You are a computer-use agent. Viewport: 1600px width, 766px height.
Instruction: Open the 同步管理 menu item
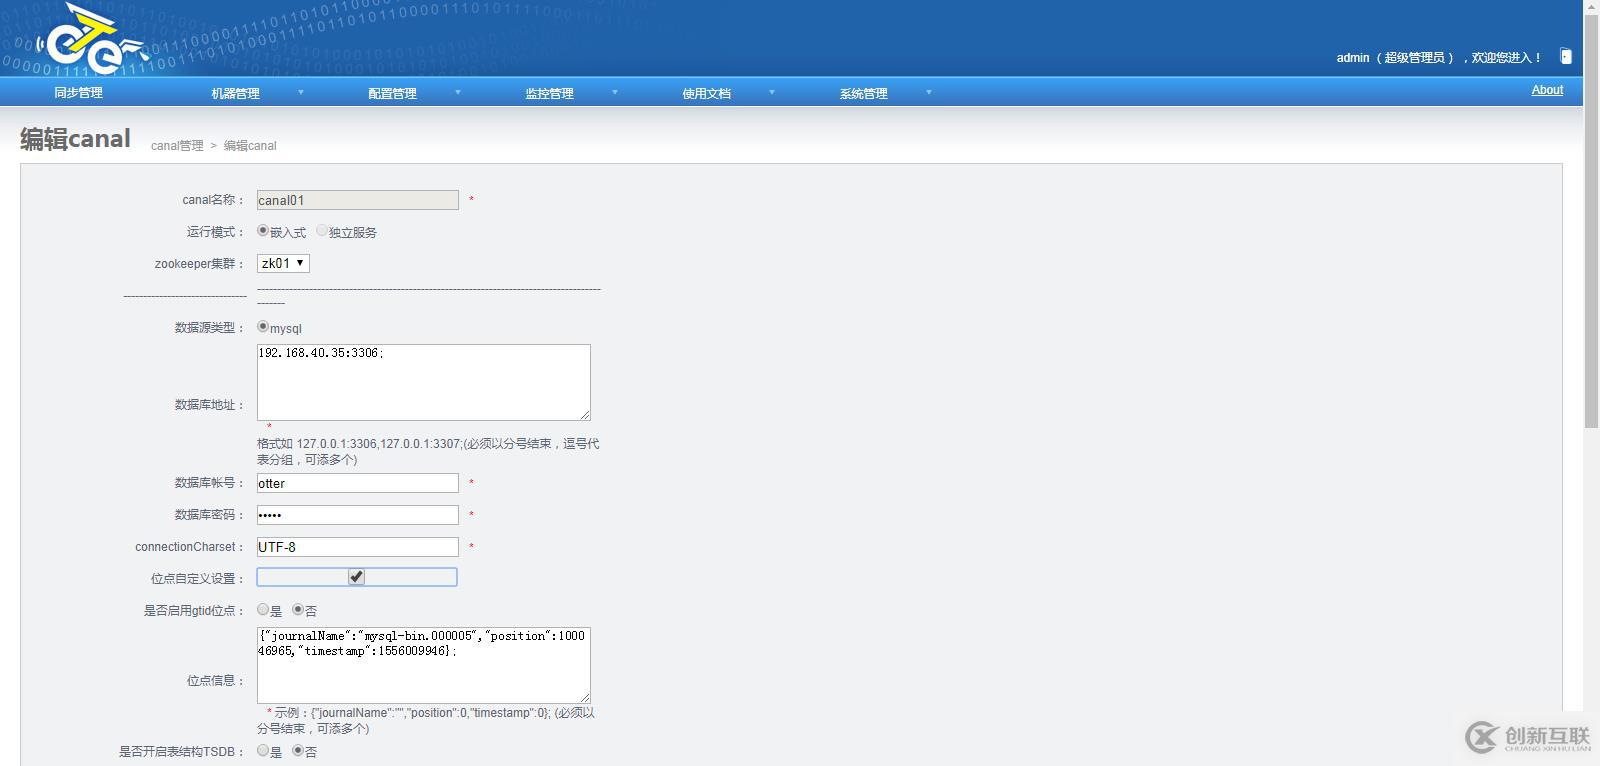(78, 92)
